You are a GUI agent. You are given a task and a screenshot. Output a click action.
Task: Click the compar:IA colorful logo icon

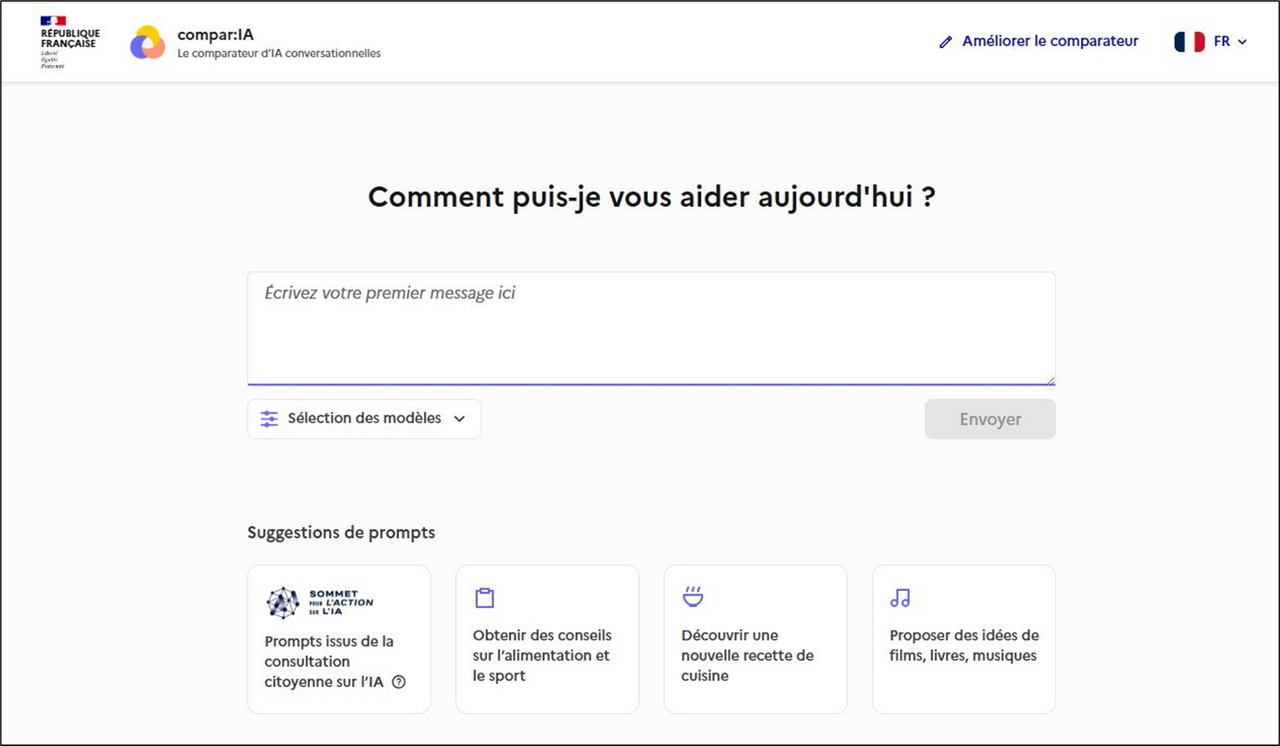[147, 42]
